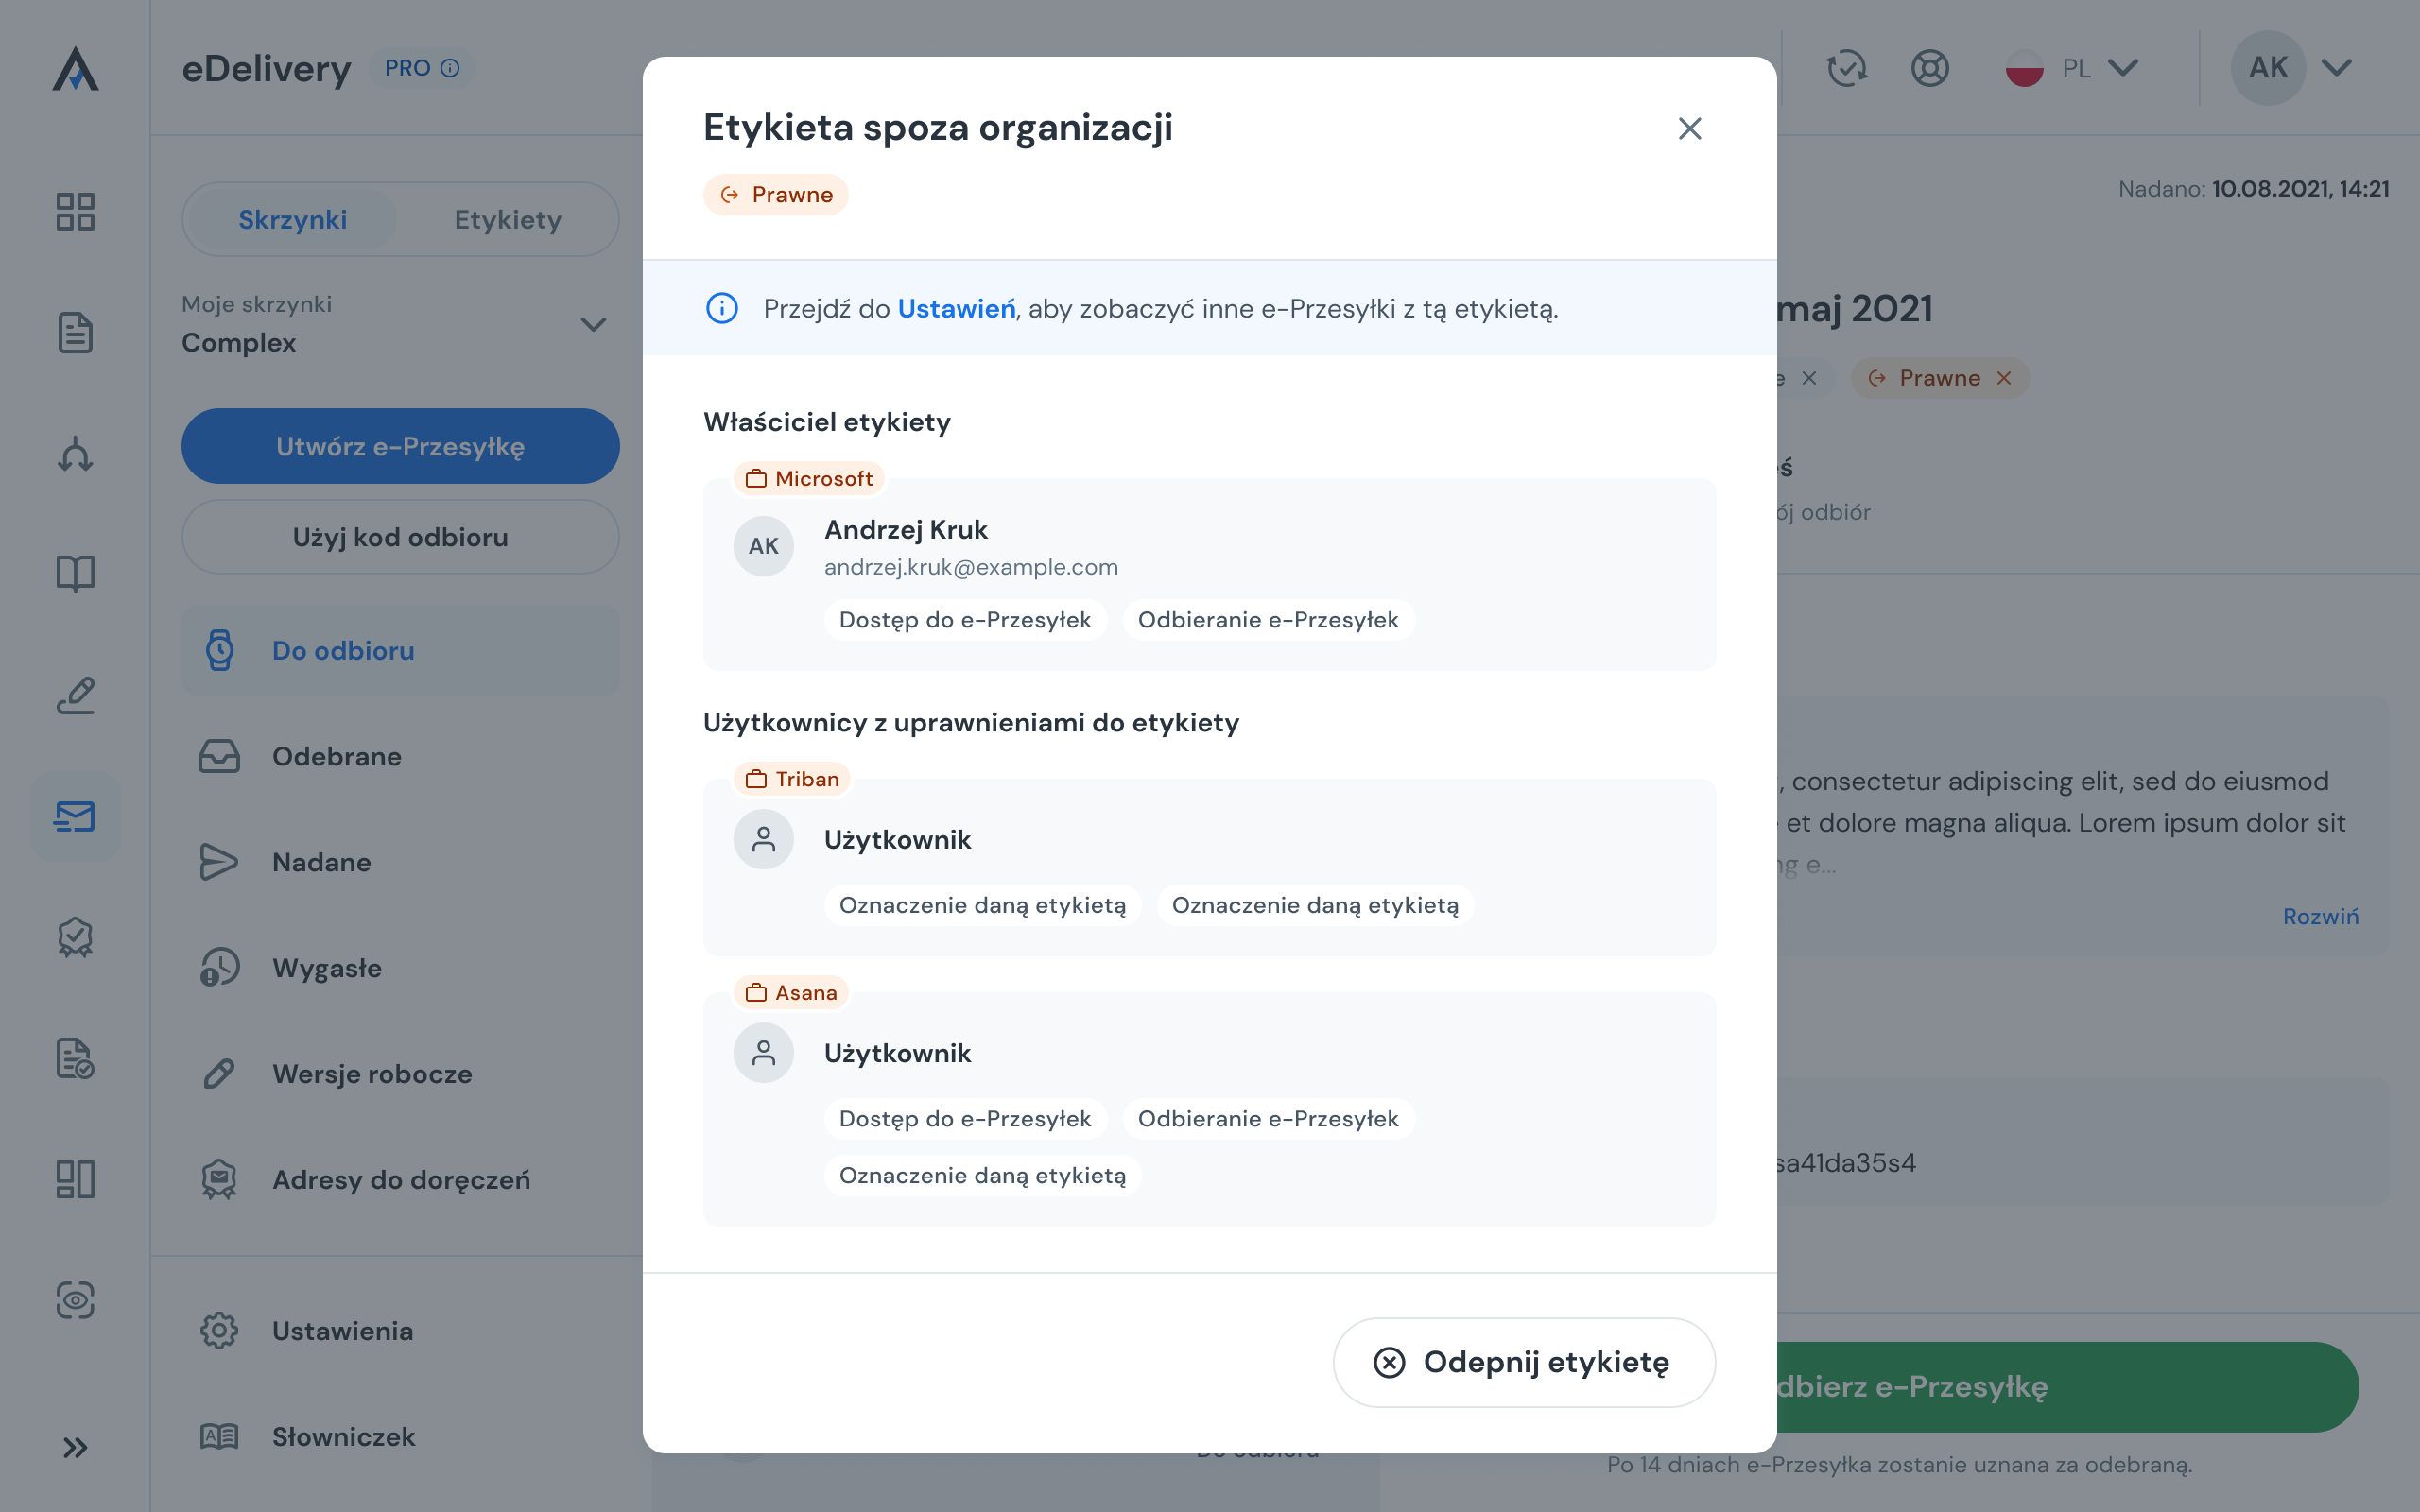Screen dimensions: 2420x1512
Task: Select the eDelivery envelope icon in sidebar
Action: pyautogui.click(x=75, y=817)
